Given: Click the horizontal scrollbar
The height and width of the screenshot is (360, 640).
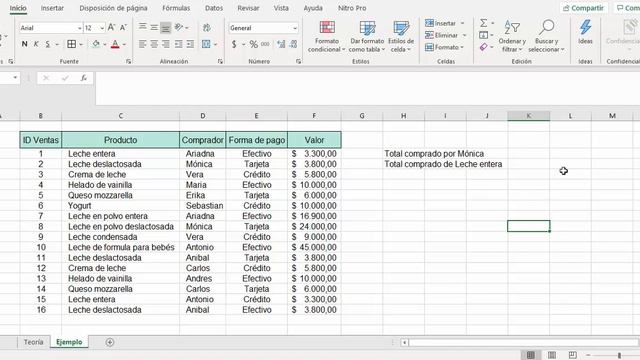Looking at the screenshot, I should [x=523, y=342].
